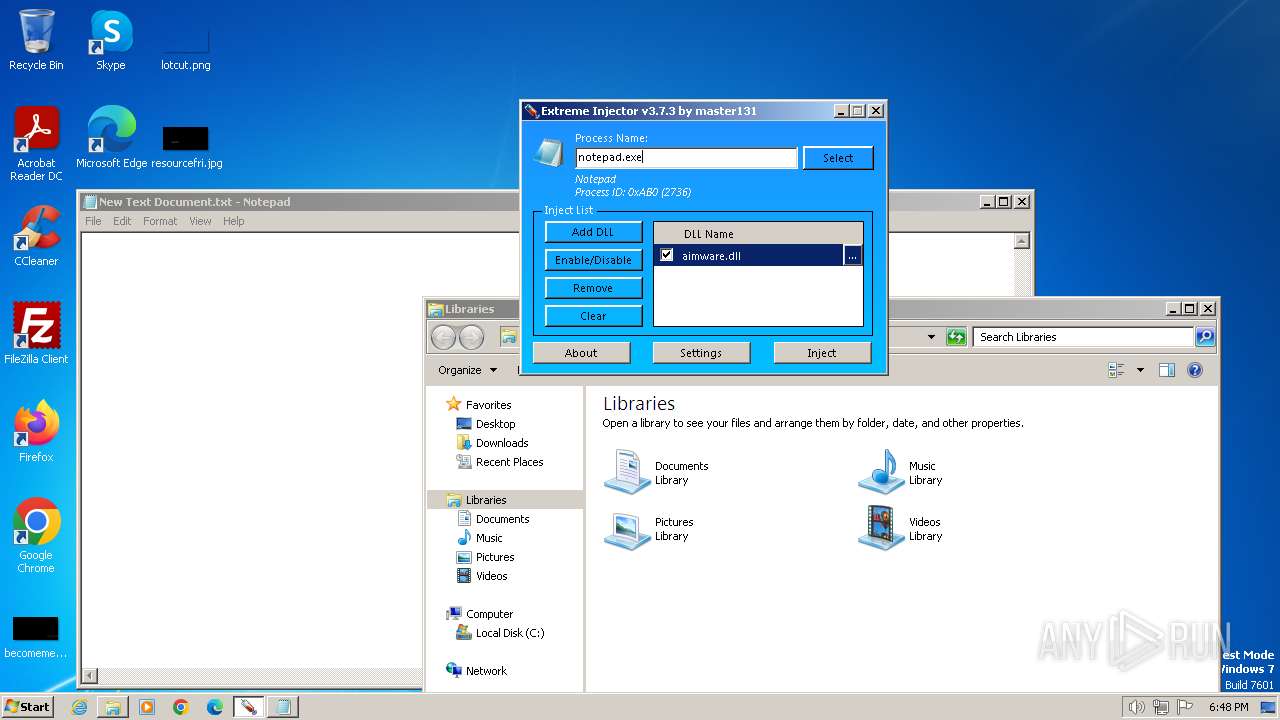
Task: Click the ellipsis button beside aimware.dll
Action: click(x=852, y=256)
